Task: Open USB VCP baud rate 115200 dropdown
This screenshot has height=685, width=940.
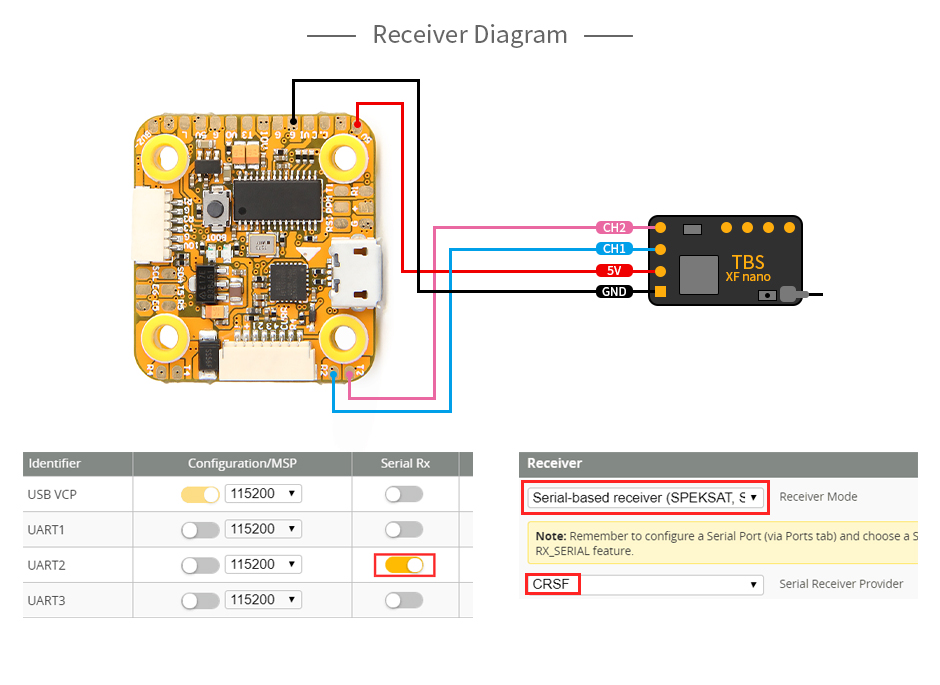Action: pos(263,494)
